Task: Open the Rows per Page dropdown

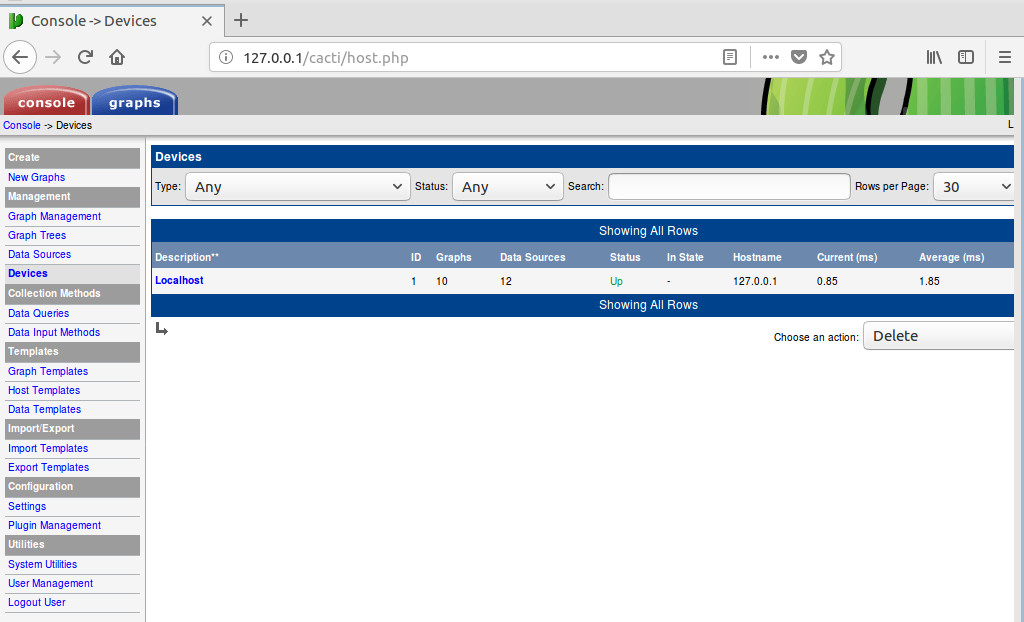Action: click(975, 187)
